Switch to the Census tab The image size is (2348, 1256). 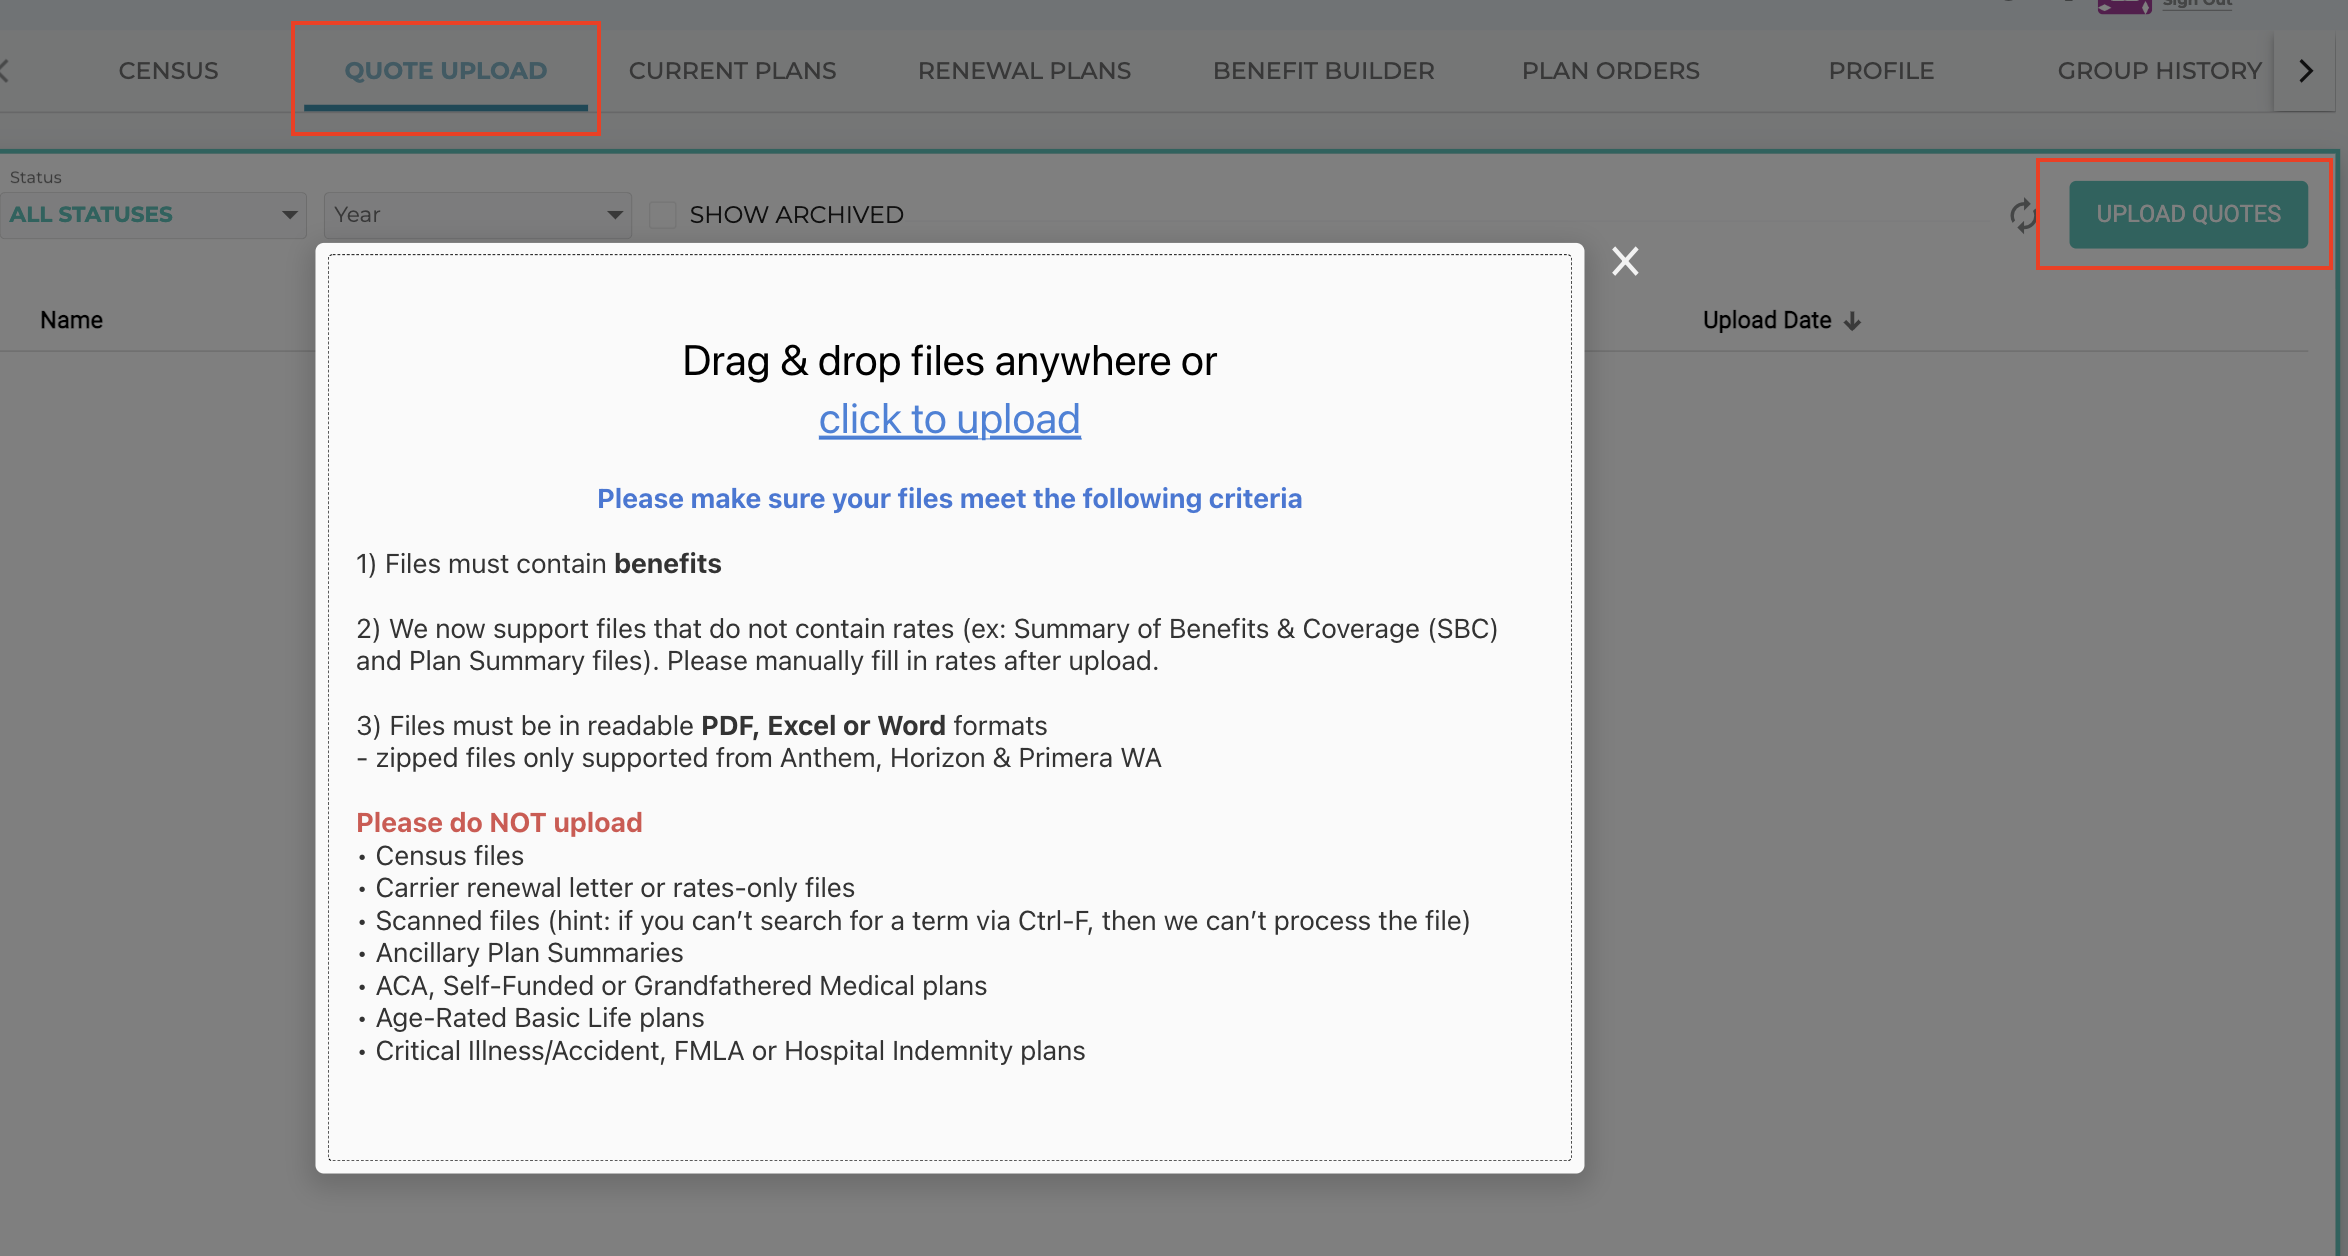coord(168,71)
